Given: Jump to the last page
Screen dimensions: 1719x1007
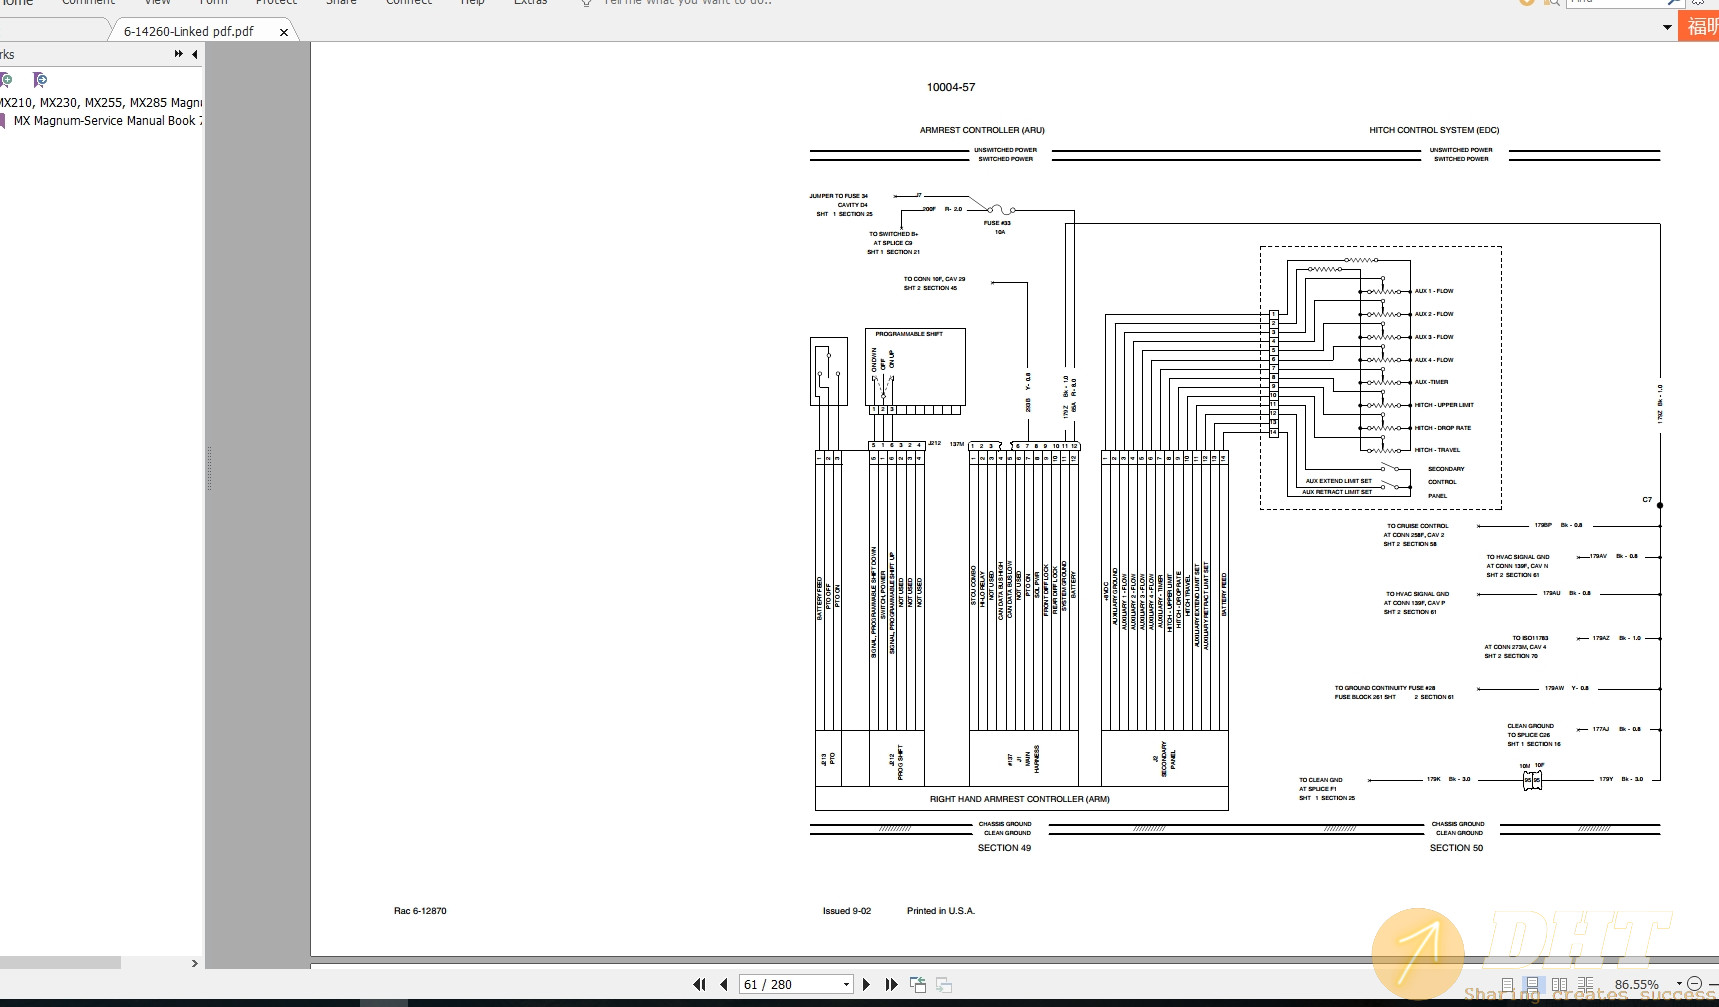Looking at the screenshot, I should click(x=891, y=985).
